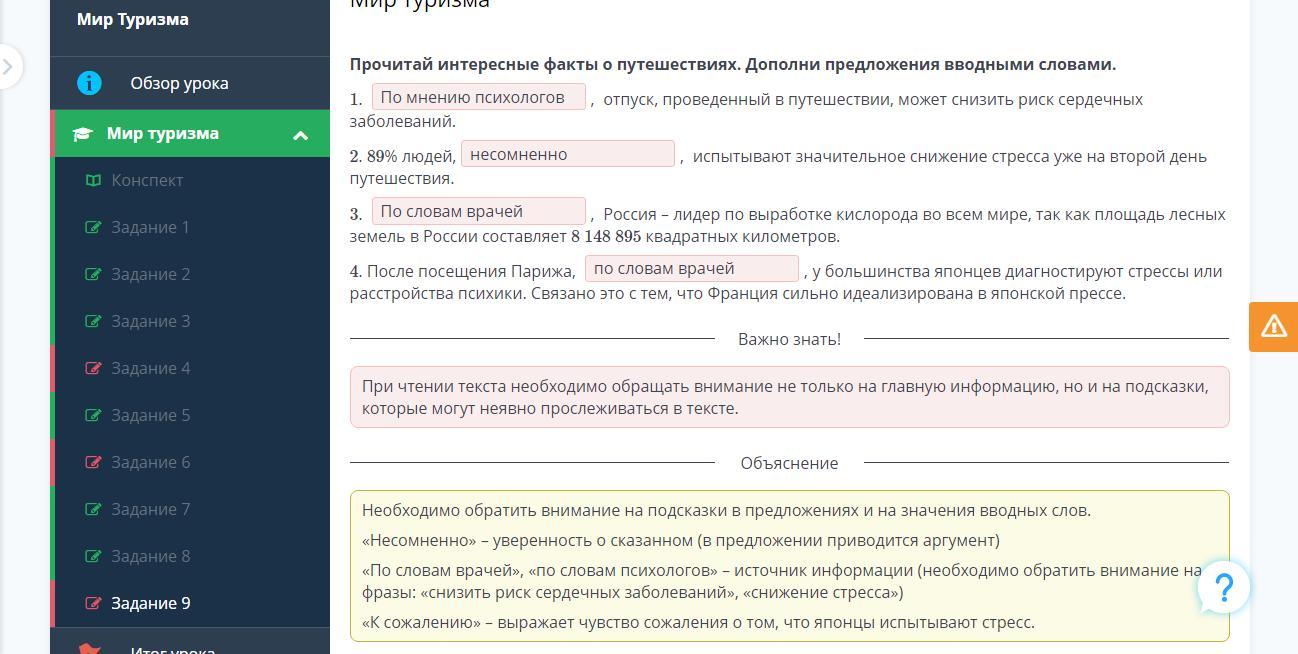Select Задание 8 from lesson list
Screen dimensions: 1298x654
click(150, 556)
